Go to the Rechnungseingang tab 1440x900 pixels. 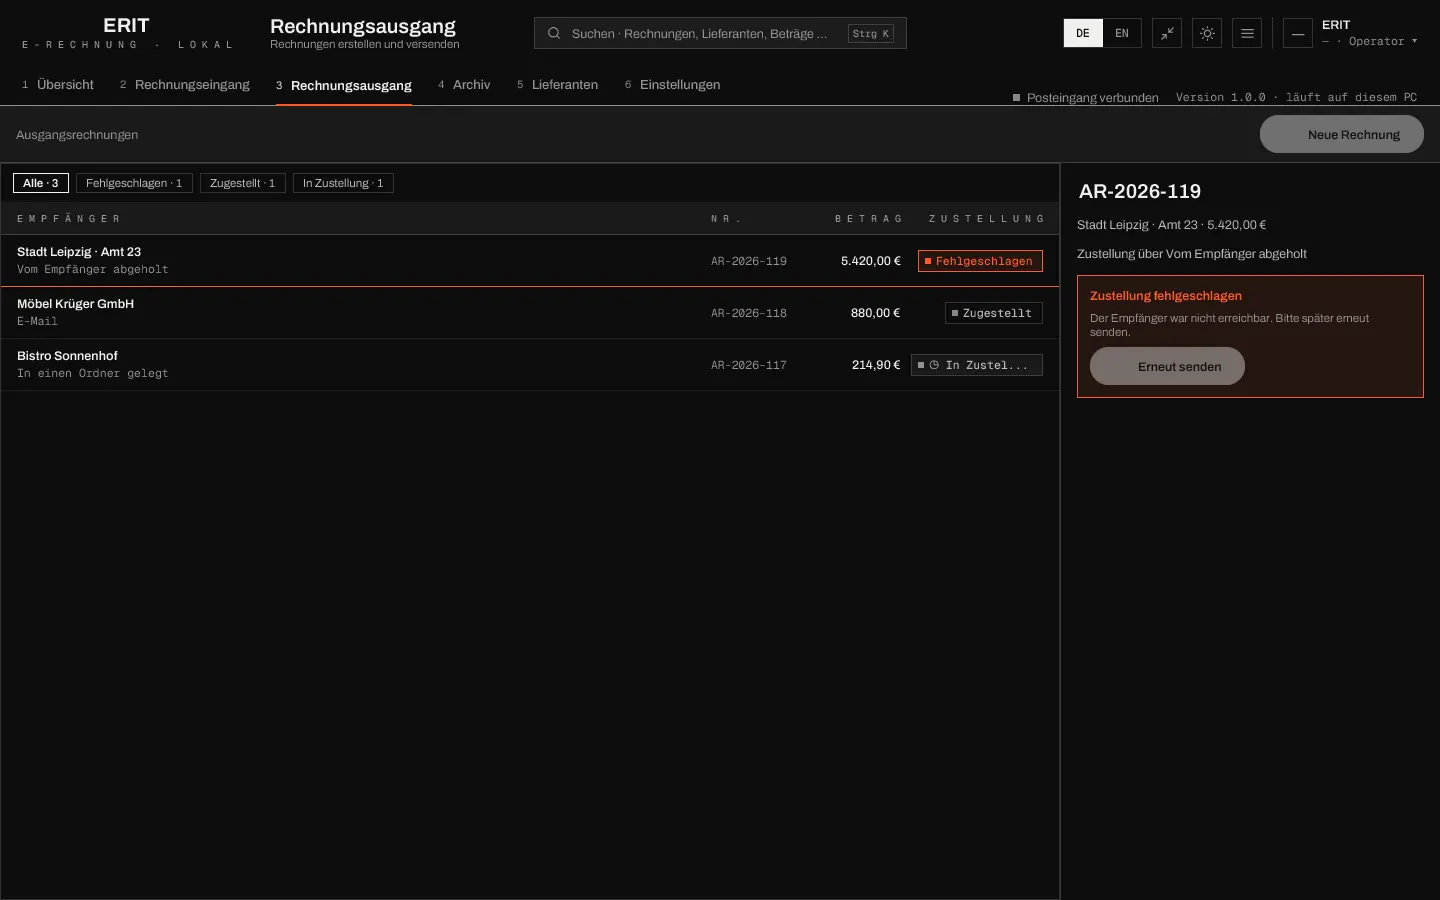point(185,85)
